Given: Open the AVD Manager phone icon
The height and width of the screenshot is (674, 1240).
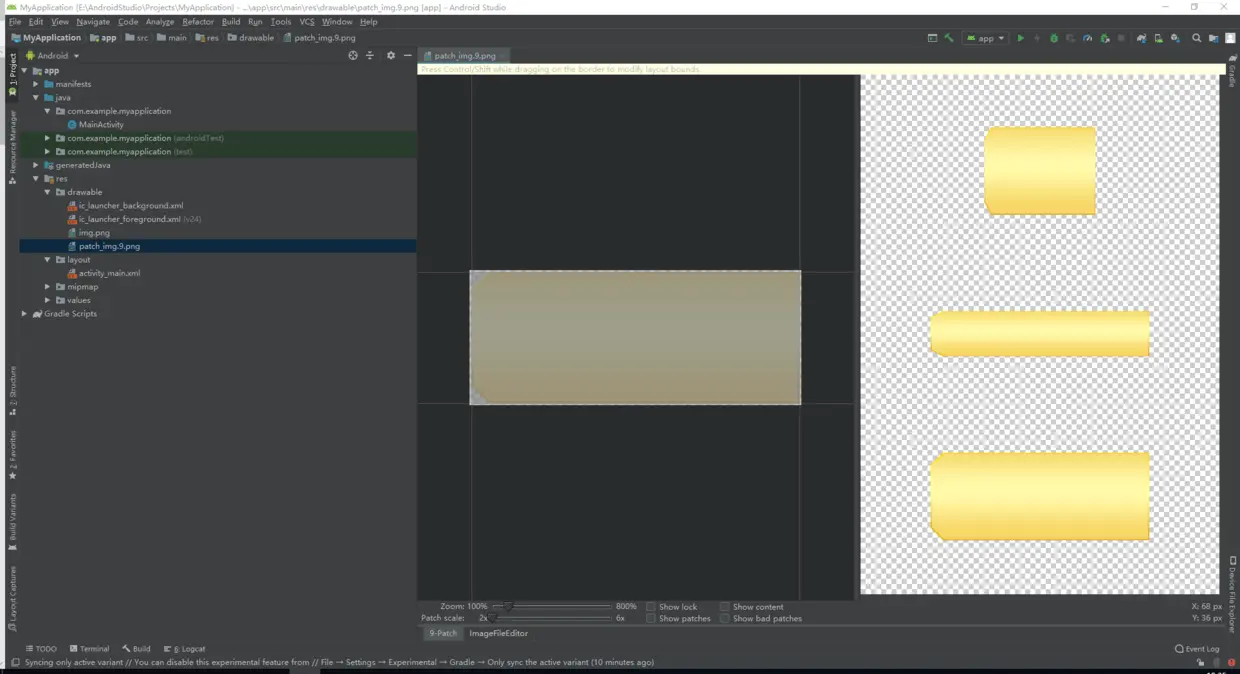Looking at the screenshot, I should click(x=1158, y=38).
